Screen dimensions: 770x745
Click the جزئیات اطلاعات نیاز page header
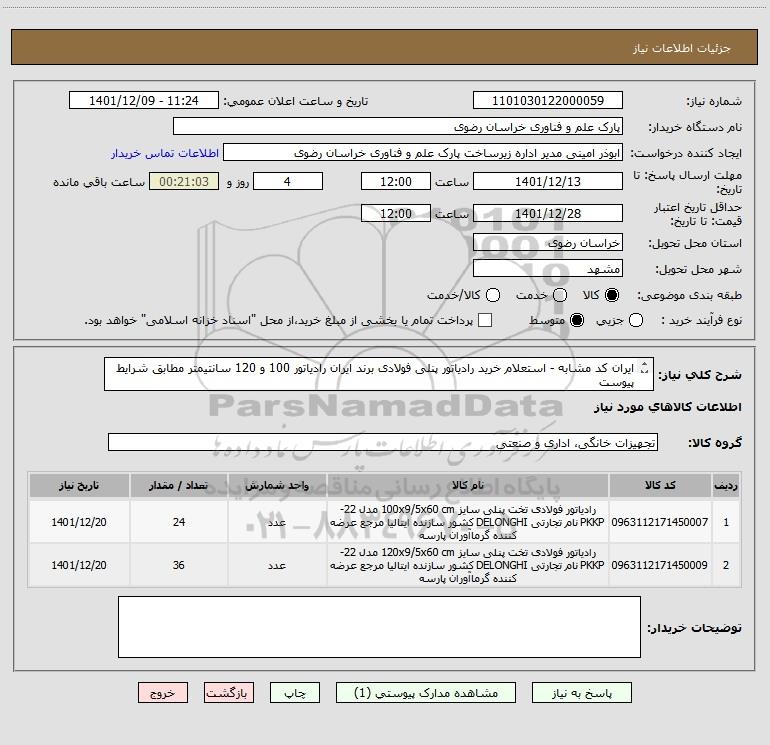tap(682, 48)
